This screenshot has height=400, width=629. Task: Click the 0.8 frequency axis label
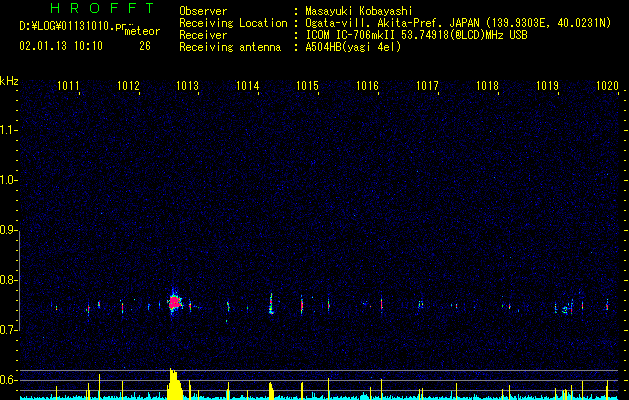click(8, 280)
